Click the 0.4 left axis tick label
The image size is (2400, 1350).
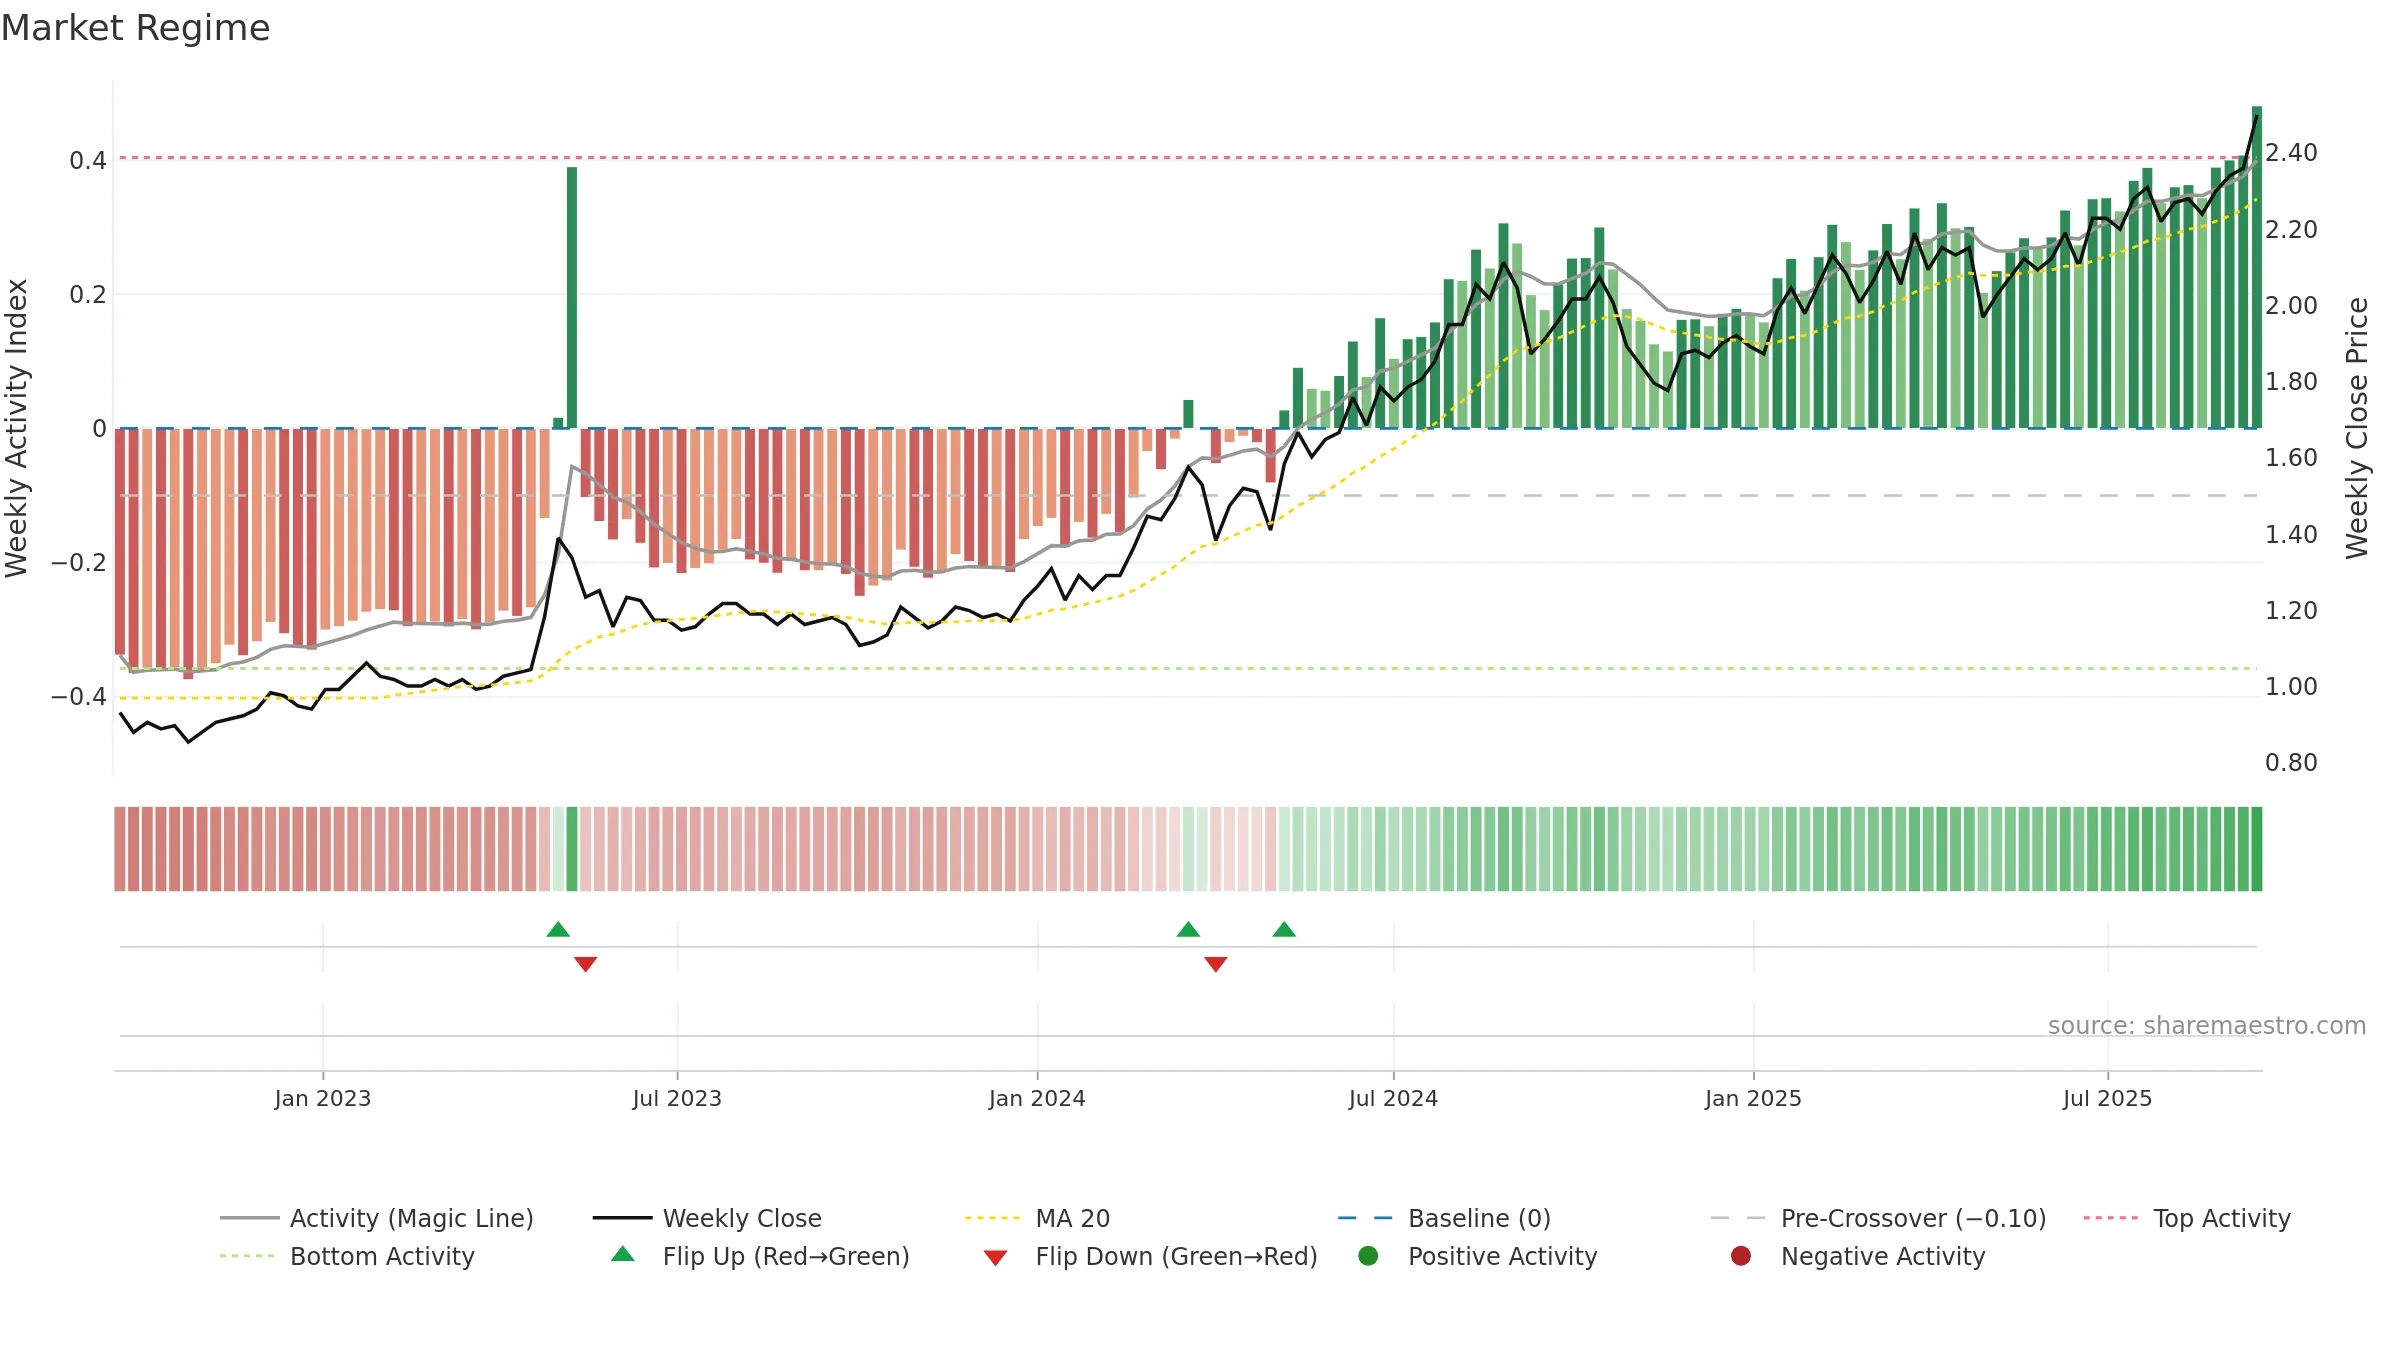[x=88, y=160]
